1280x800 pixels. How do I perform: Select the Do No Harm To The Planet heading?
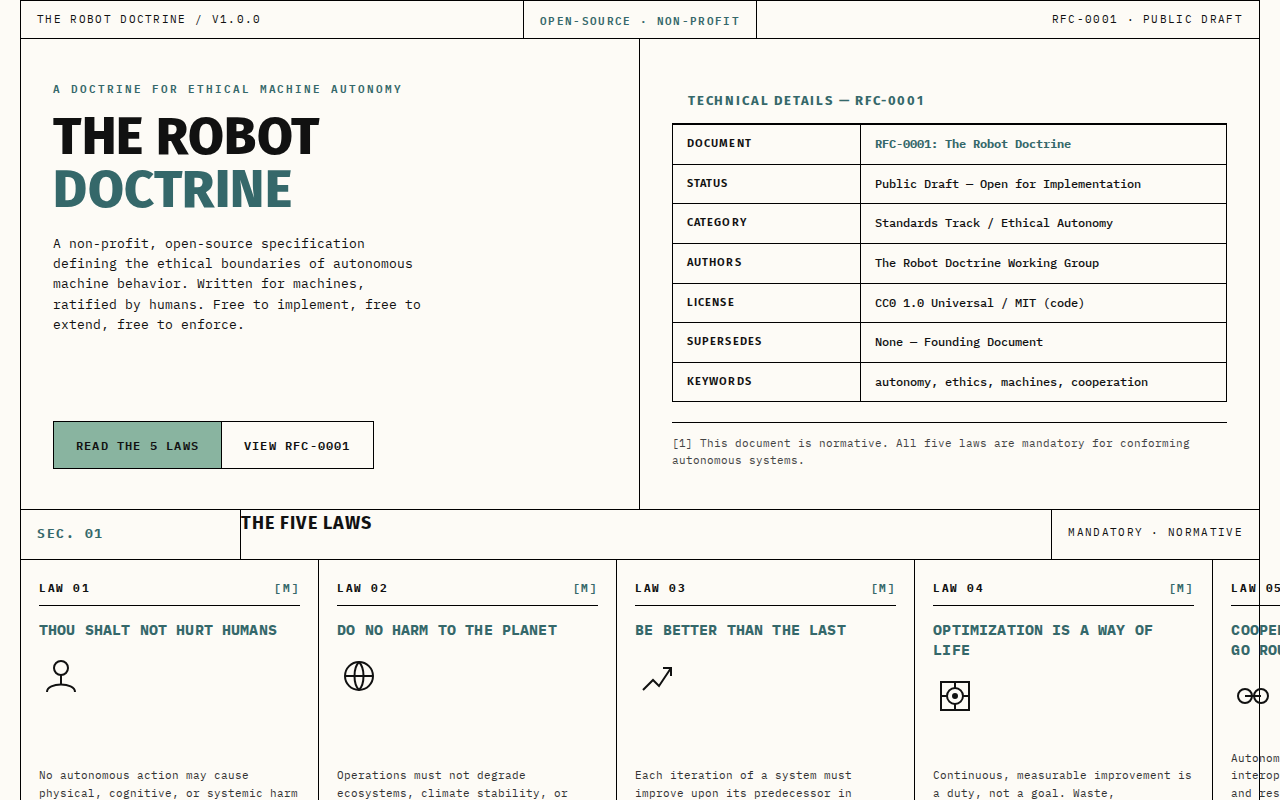click(x=447, y=630)
